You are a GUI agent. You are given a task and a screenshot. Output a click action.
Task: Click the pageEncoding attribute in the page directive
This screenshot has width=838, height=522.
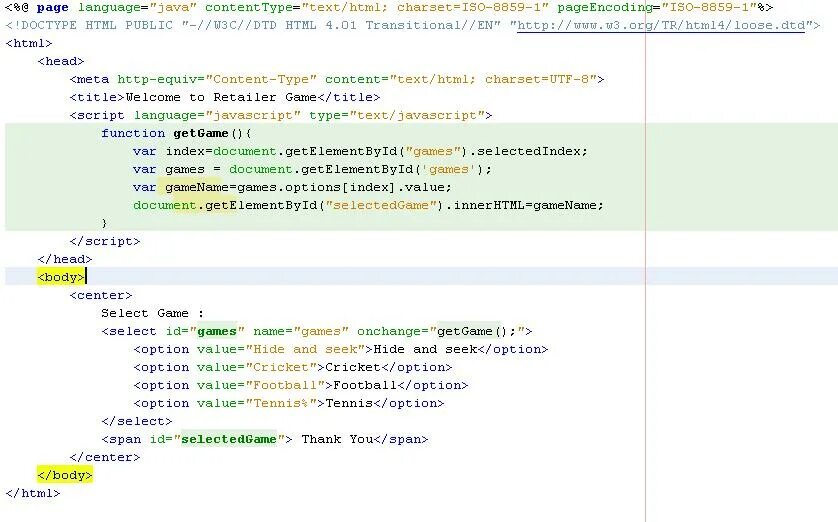point(657,7)
